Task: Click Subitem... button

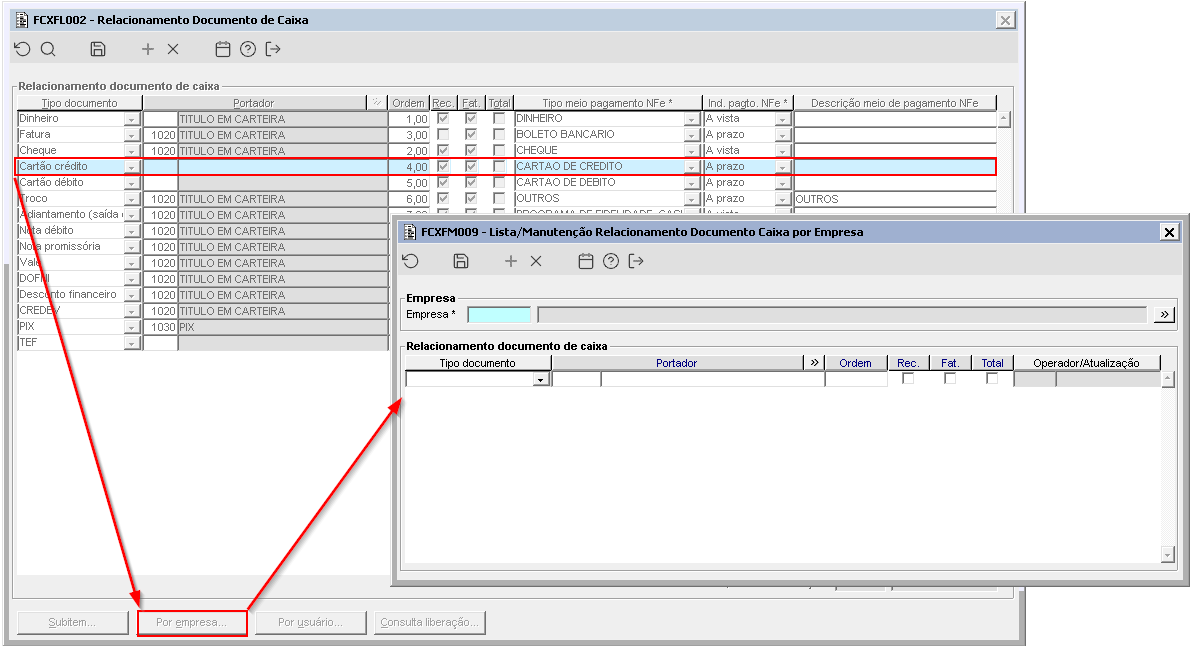Action: point(72,622)
